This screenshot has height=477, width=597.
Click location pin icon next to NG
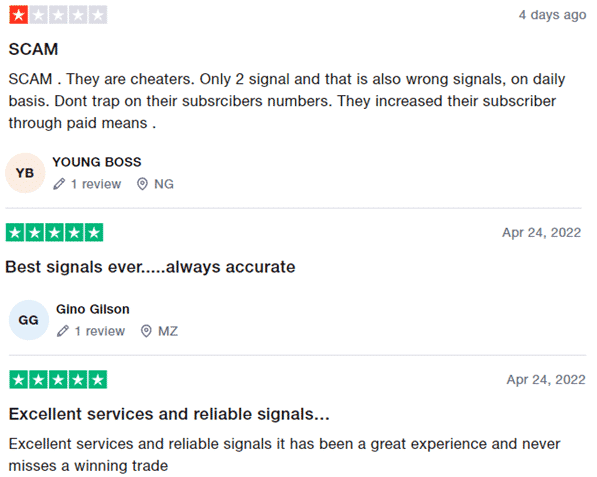point(142,184)
